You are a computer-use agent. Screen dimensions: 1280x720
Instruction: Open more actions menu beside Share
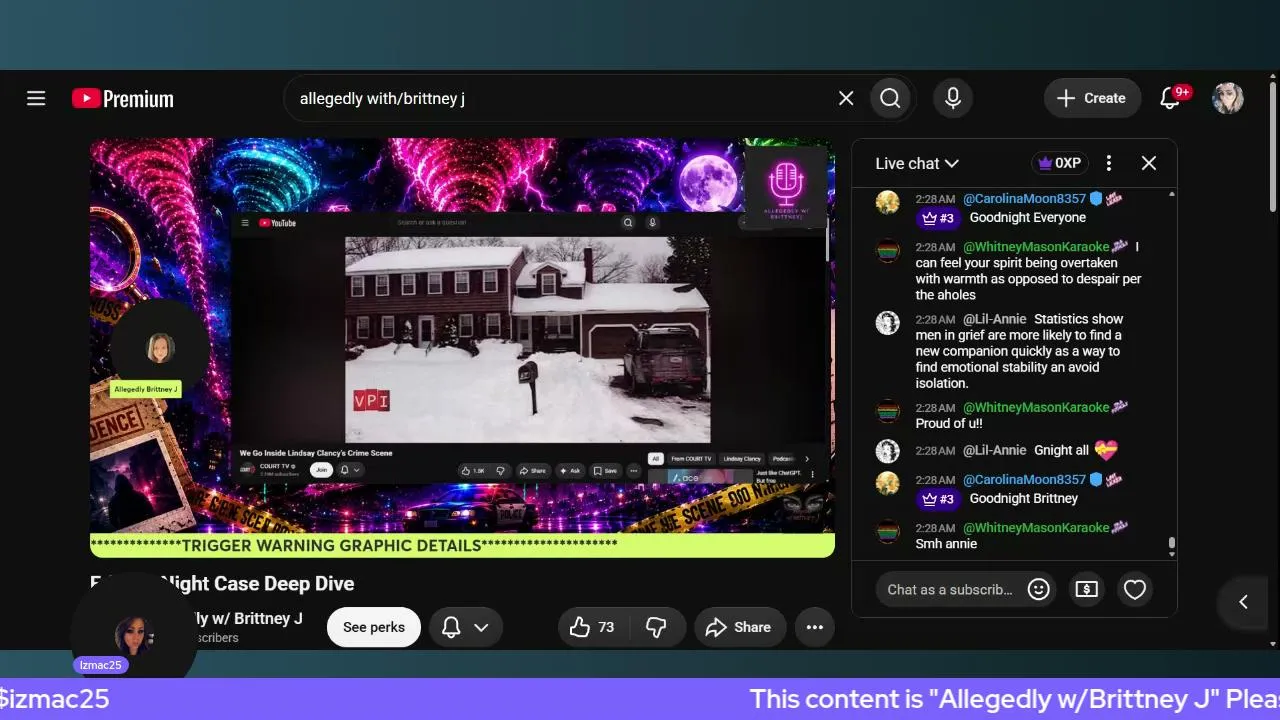click(815, 627)
